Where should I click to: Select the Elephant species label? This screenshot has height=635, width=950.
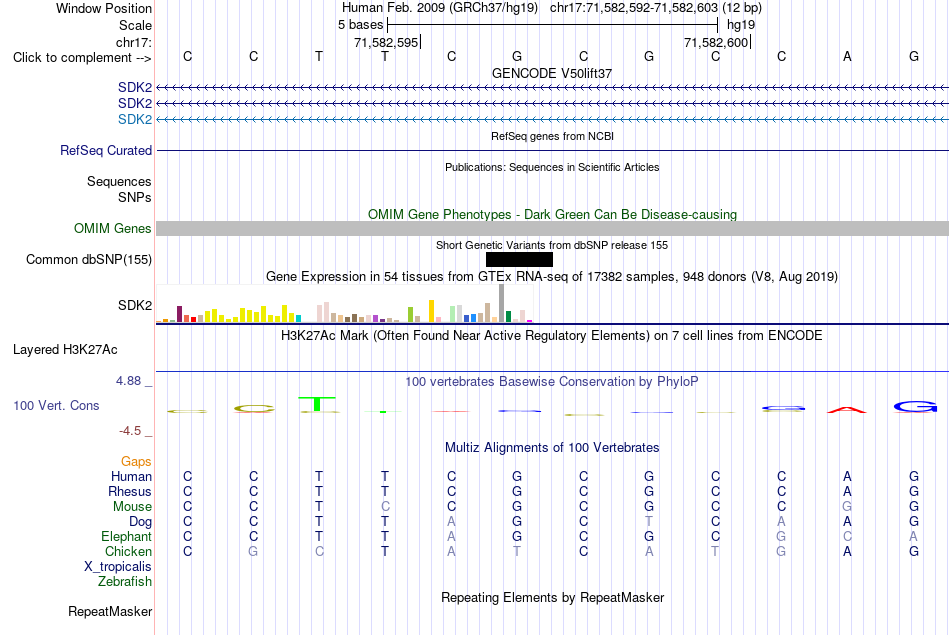pos(127,537)
